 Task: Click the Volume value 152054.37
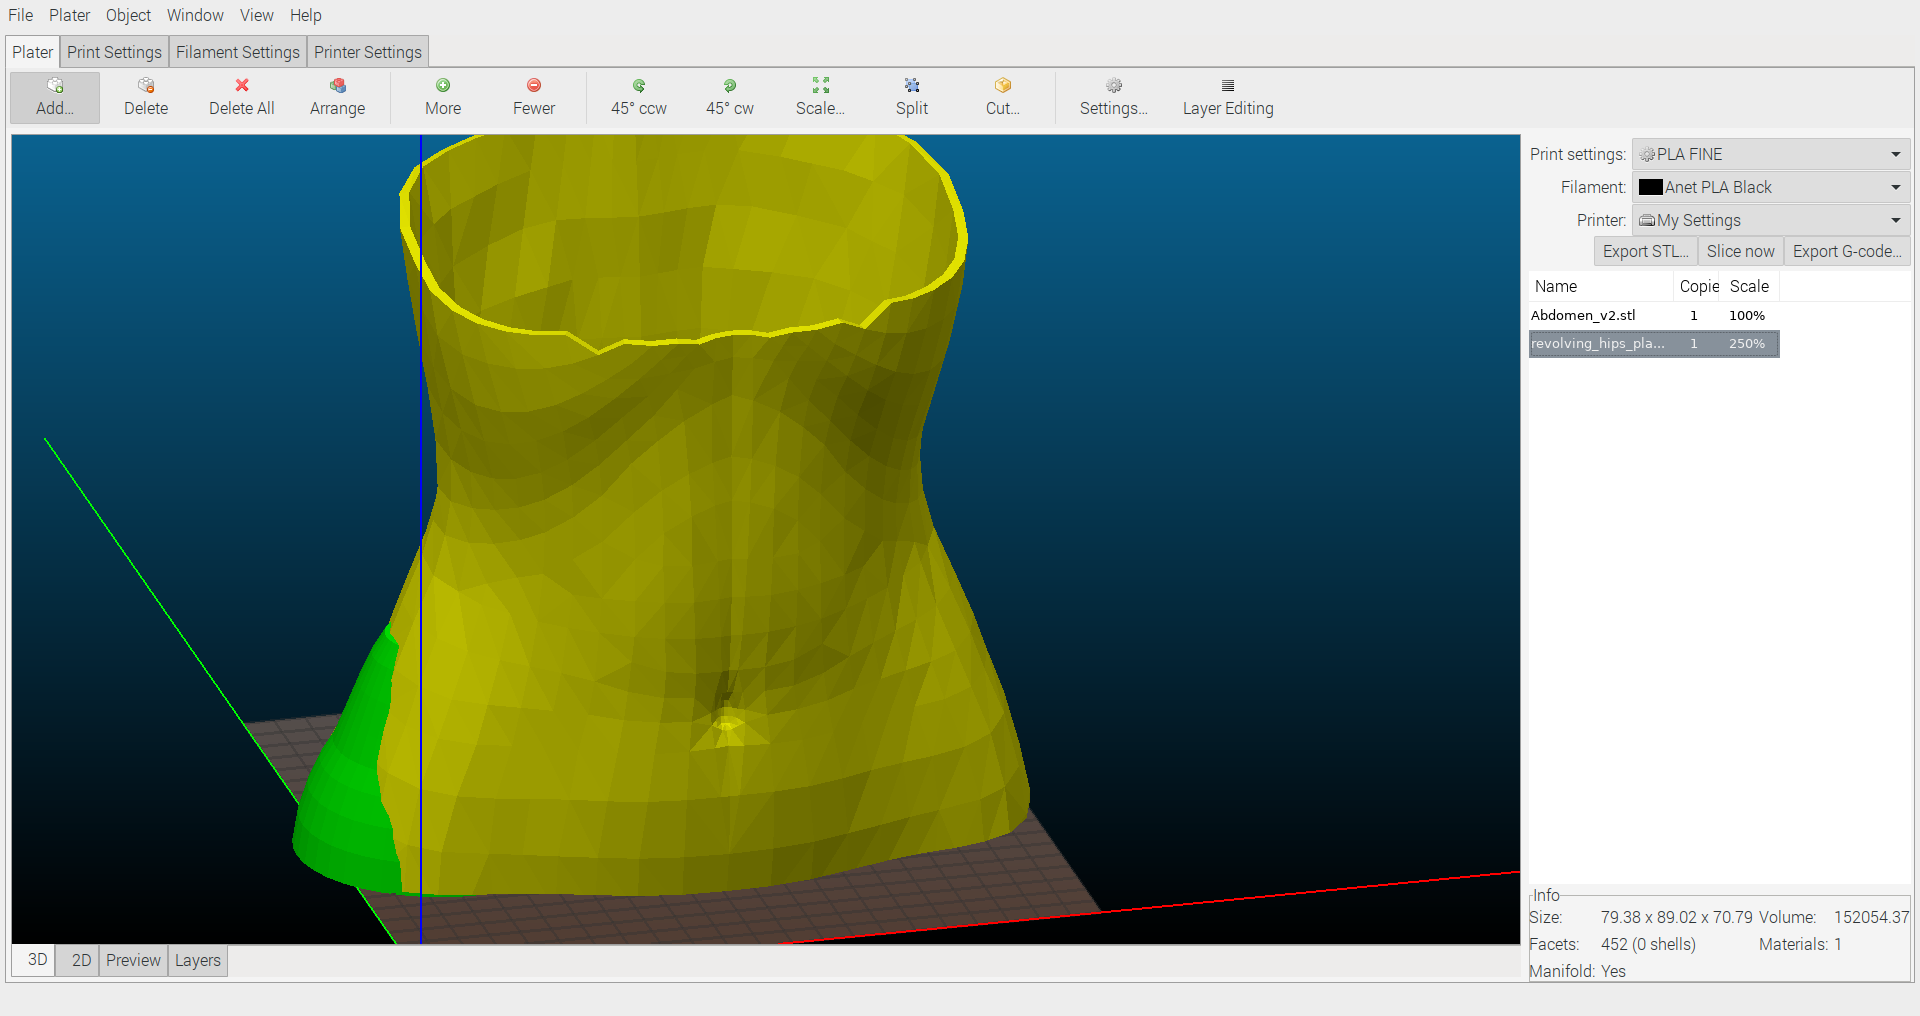(x=1871, y=917)
